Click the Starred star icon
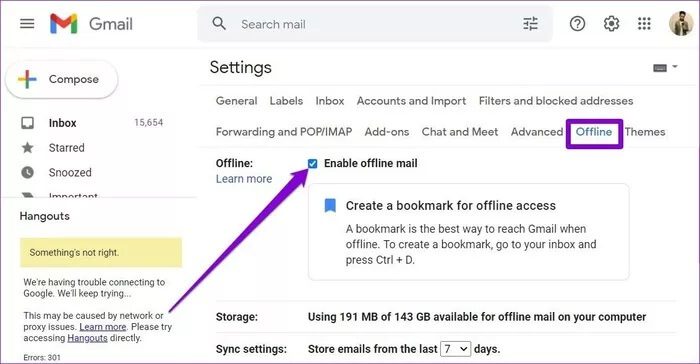The height and width of the screenshot is (364, 700). [x=28, y=147]
